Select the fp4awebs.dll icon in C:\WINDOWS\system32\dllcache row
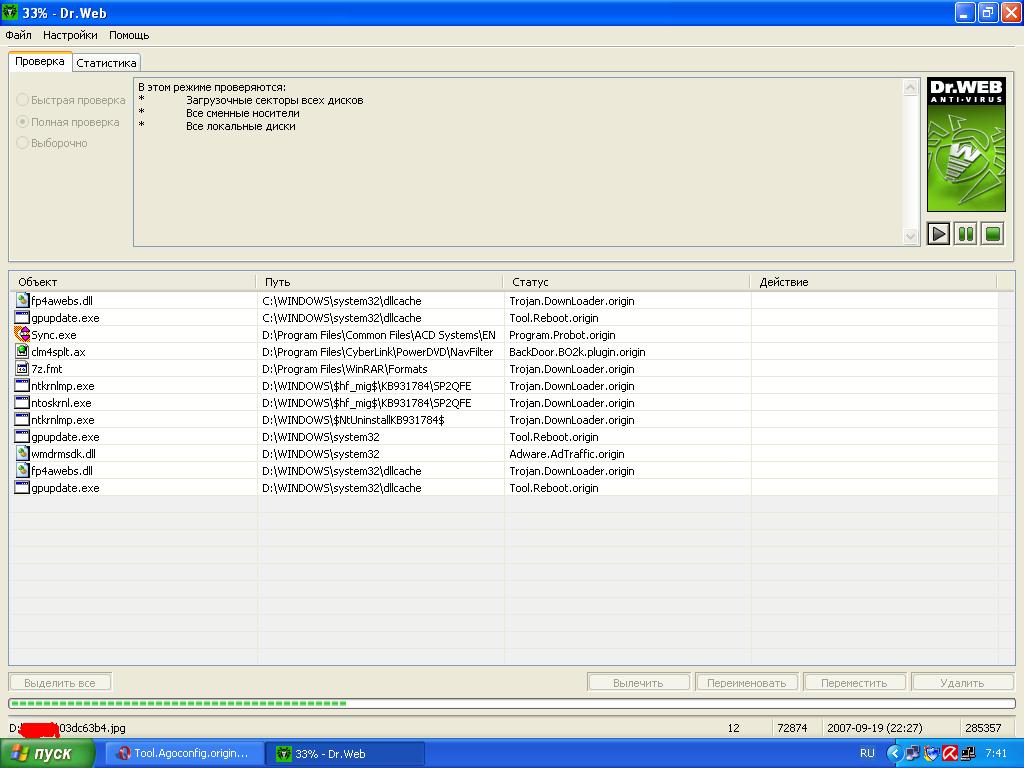Screen dimensions: 1024x768 (22, 300)
